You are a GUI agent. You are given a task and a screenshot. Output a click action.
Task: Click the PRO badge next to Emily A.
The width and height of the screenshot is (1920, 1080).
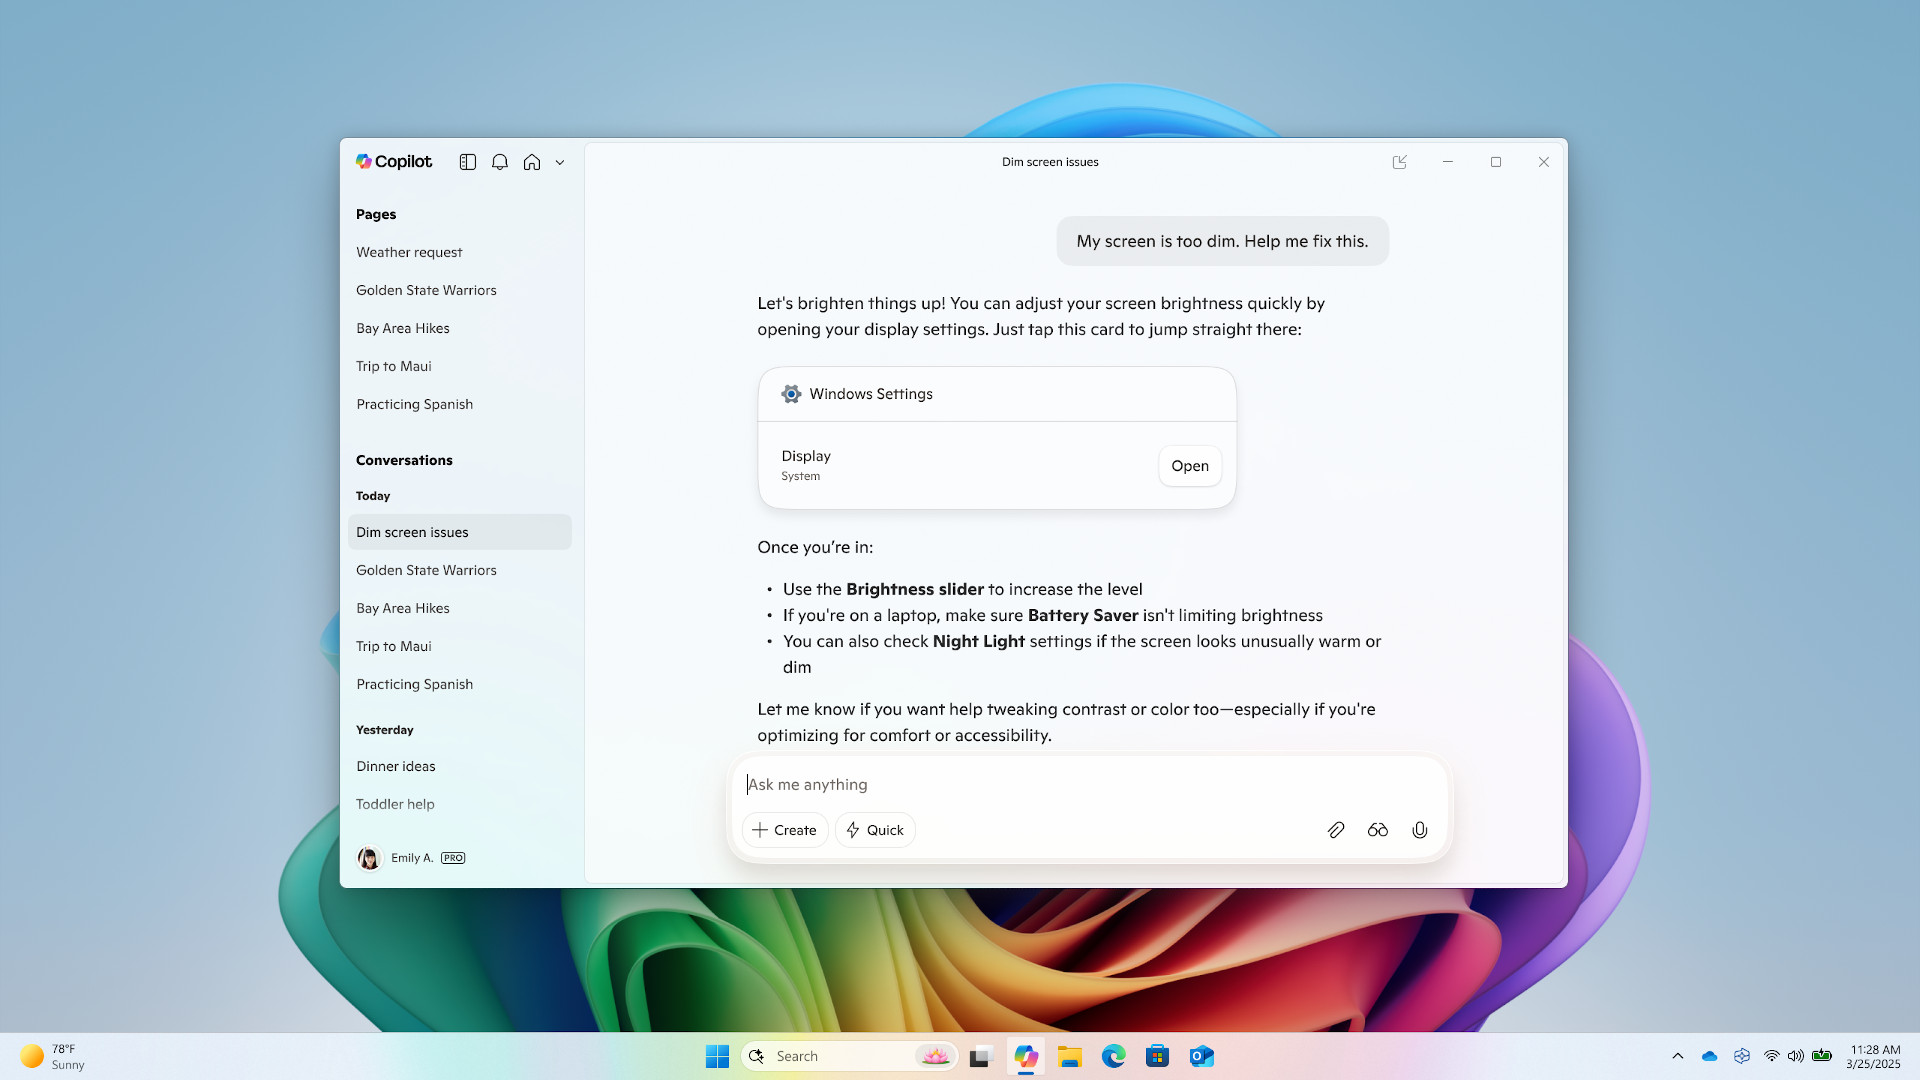pyautogui.click(x=452, y=858)
